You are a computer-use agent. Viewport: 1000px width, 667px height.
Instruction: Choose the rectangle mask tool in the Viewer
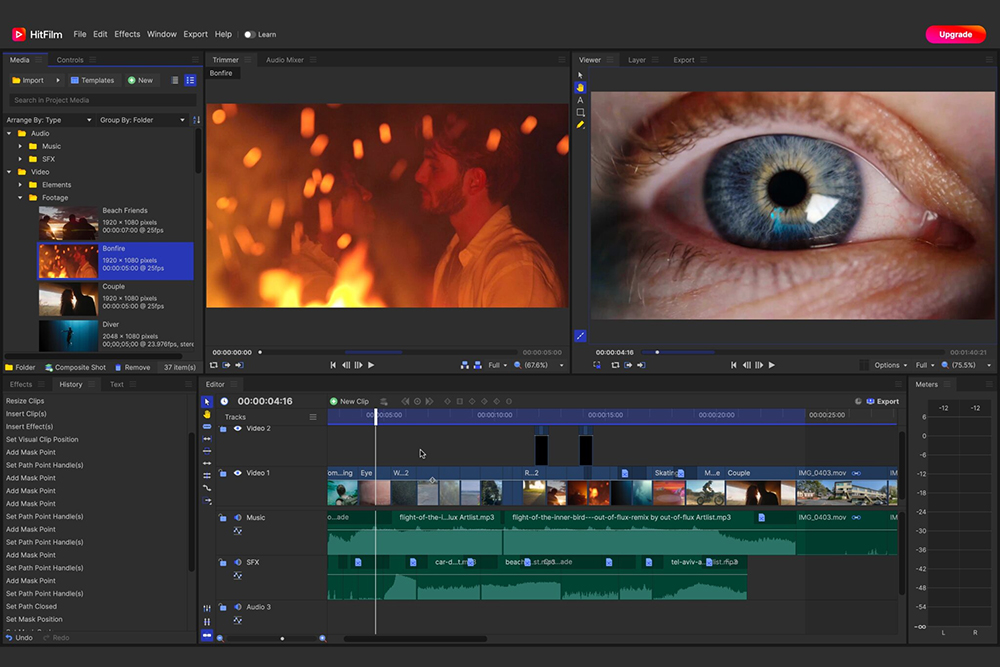(x=580, y=112)
